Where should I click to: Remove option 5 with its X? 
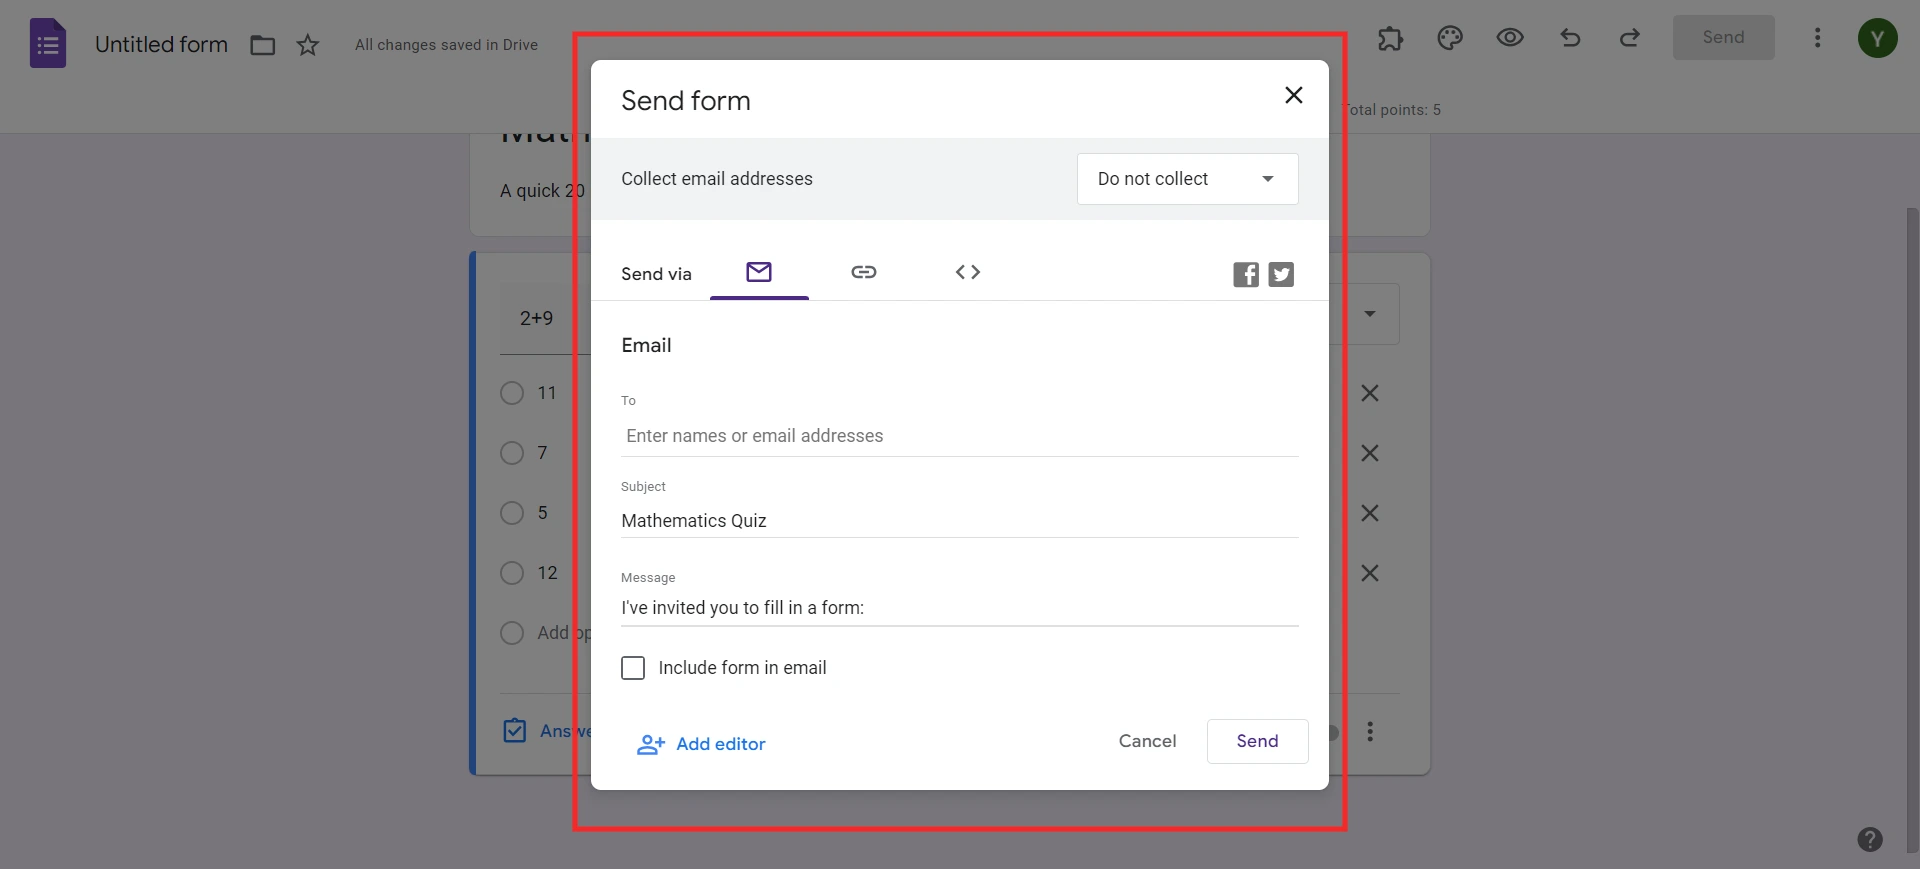[x=1370, y=513]
